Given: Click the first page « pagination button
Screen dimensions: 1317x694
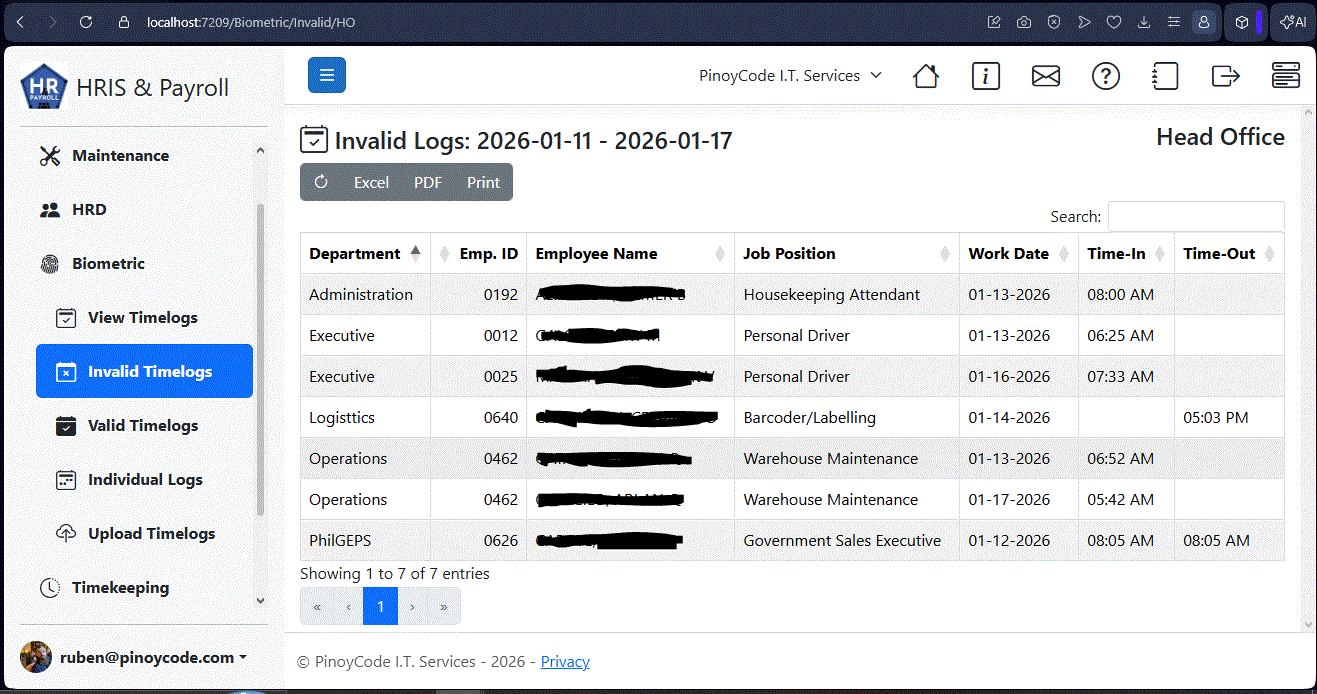Looking at the screenshot, I should [x=317, y=606].
